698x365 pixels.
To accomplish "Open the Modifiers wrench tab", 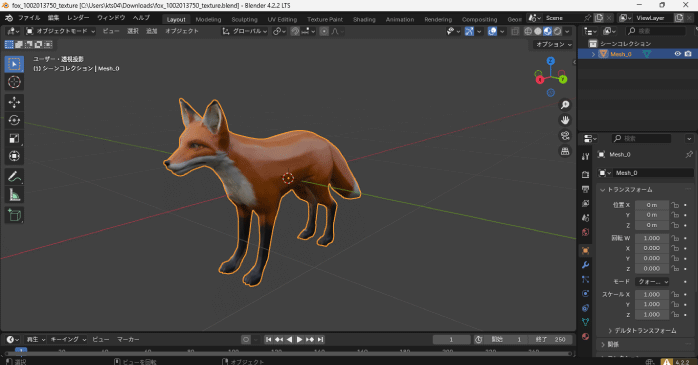I will click(x=585, y=265).
